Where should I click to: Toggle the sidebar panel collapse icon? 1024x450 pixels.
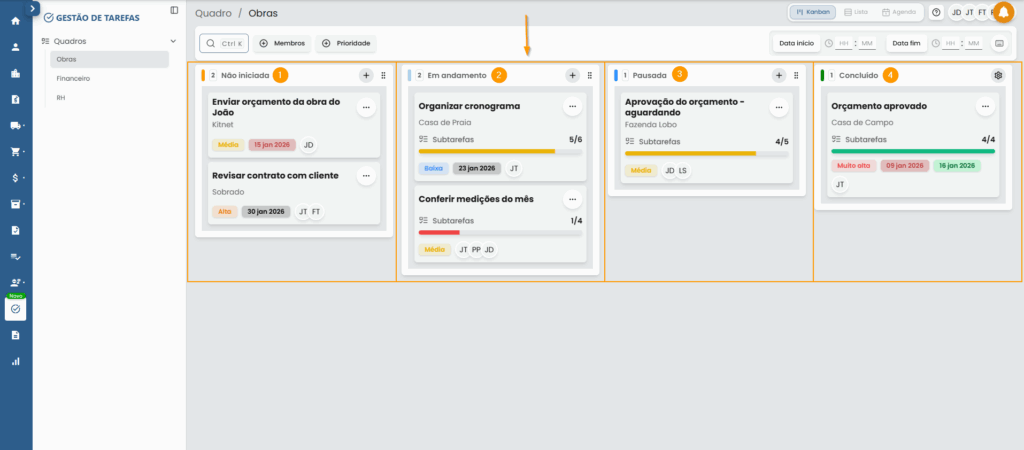click(175, 10)
